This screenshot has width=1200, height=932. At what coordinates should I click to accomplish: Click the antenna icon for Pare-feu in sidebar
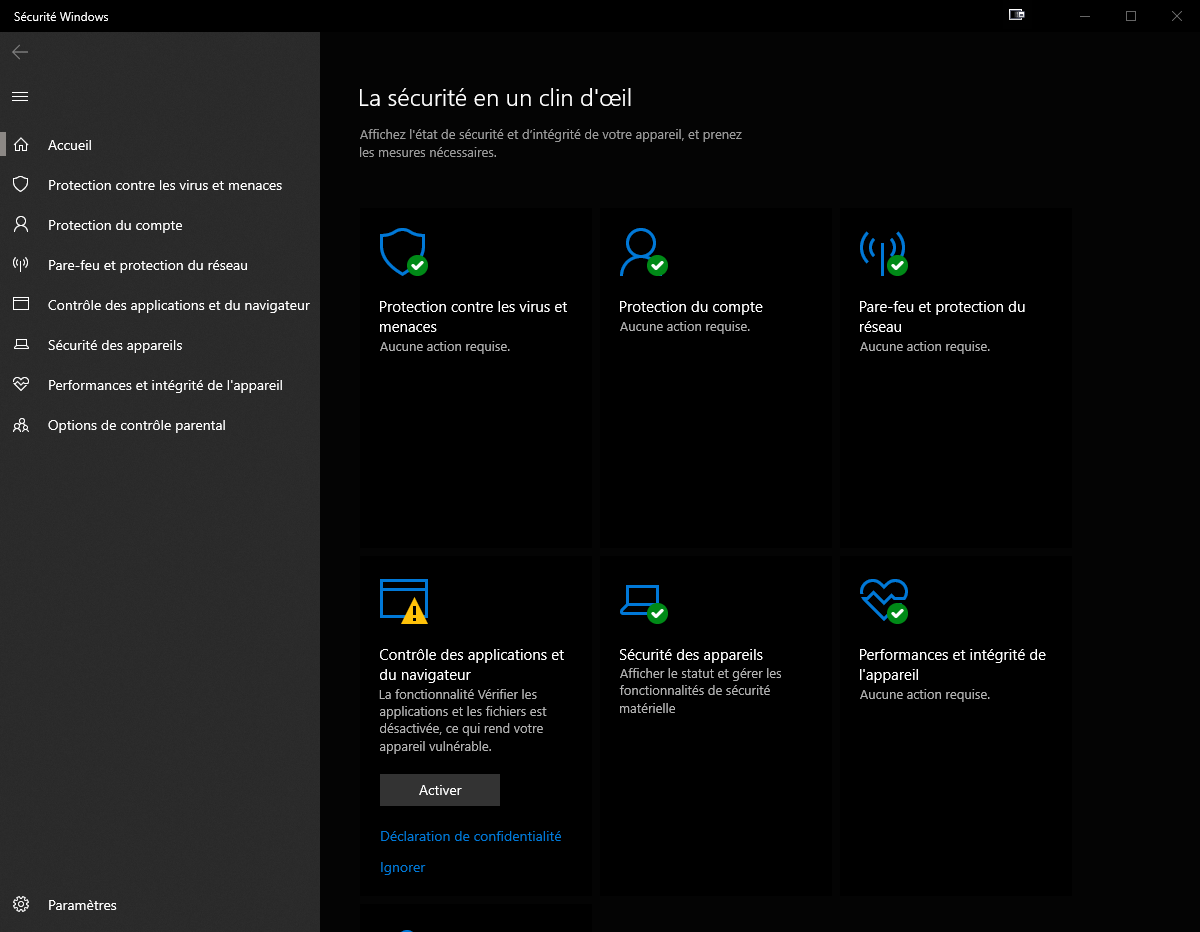[20, 265]
